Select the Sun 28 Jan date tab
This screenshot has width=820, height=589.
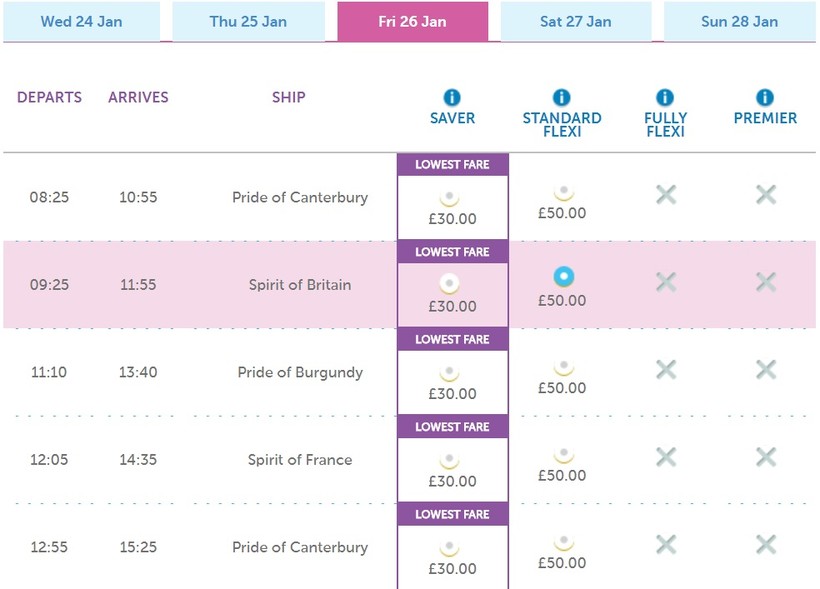(x=739, y=22)
